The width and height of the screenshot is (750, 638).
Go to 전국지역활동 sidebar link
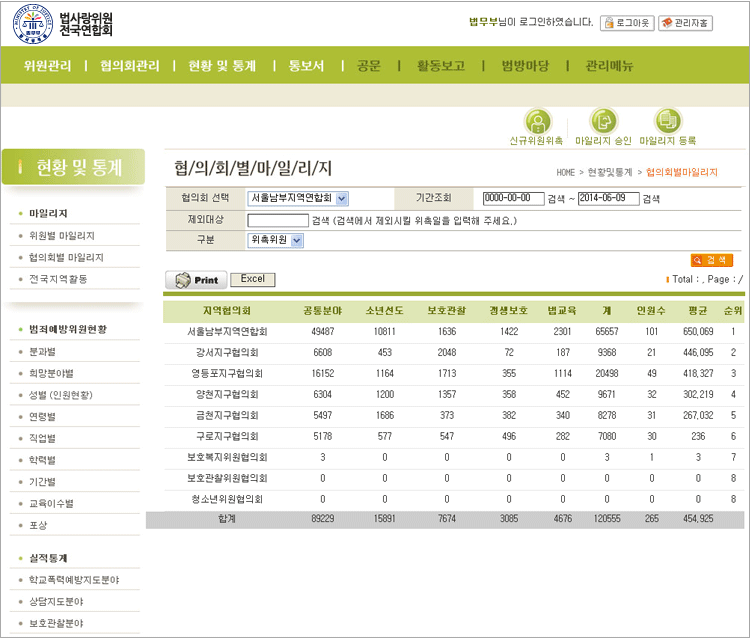(58, 279)
